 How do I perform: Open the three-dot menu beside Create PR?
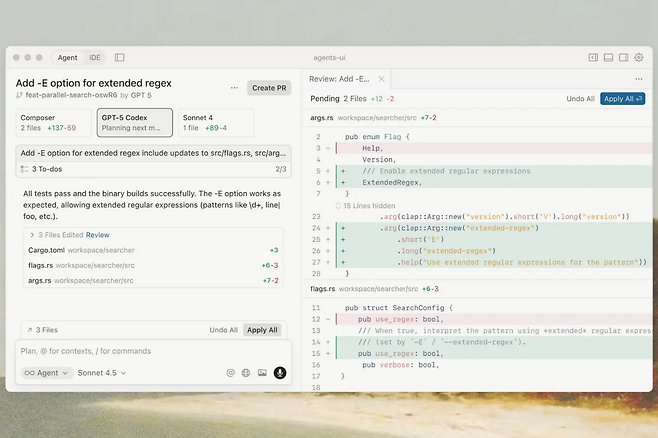(x=234, y=88)
